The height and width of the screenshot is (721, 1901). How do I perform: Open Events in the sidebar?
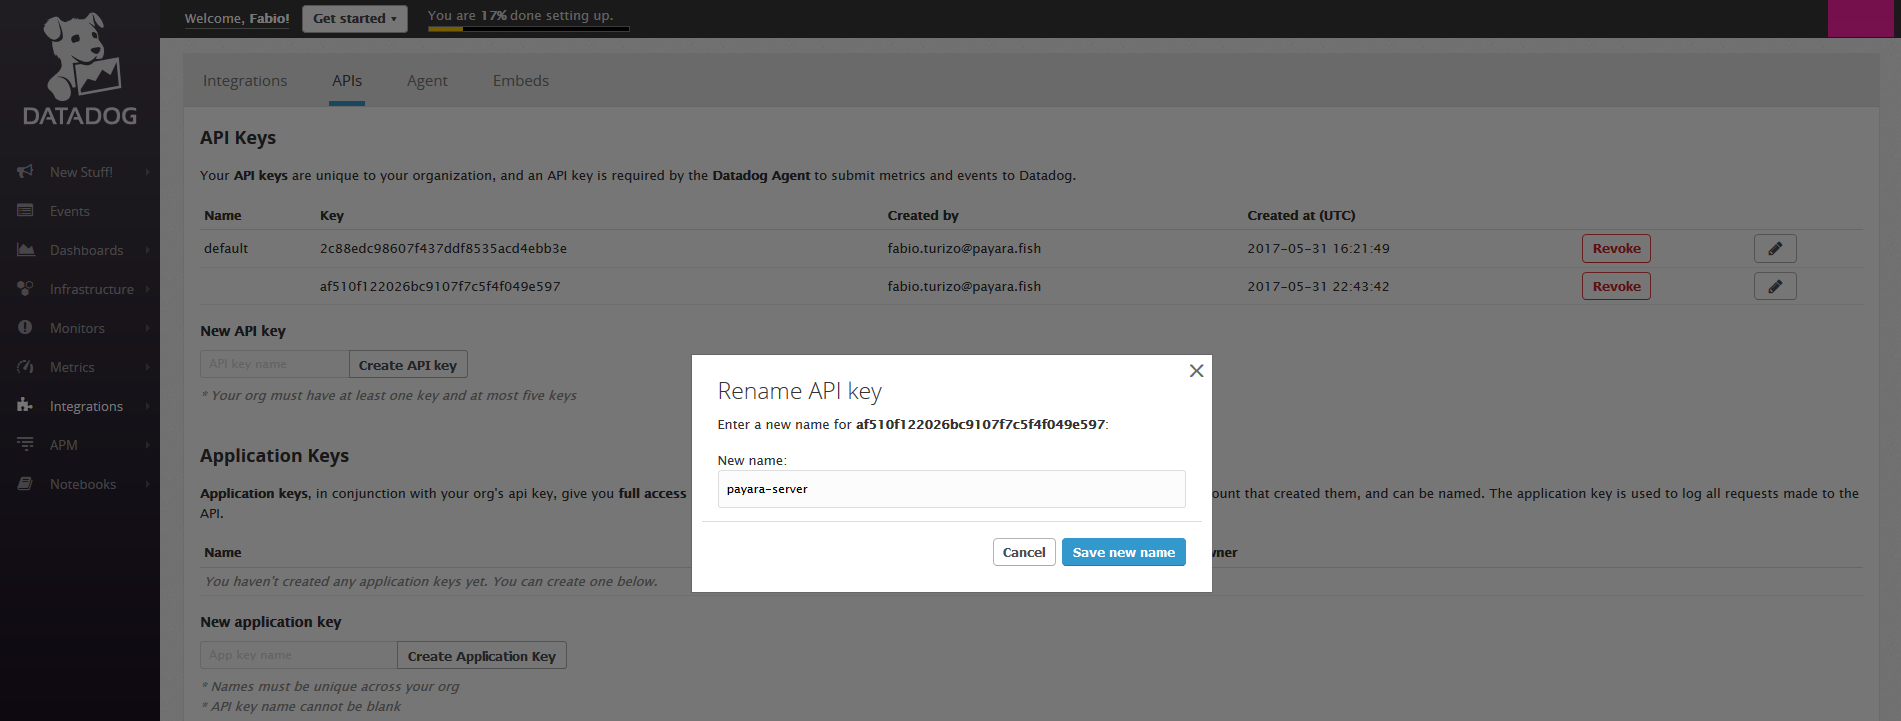(x=70, y=211)
